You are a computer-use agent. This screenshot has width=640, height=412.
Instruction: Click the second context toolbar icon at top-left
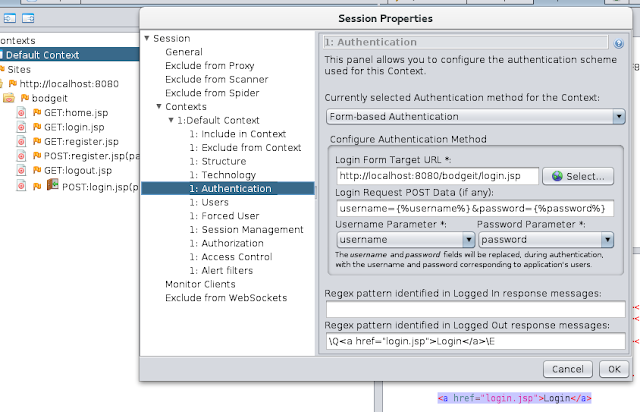tap(27, 18)
